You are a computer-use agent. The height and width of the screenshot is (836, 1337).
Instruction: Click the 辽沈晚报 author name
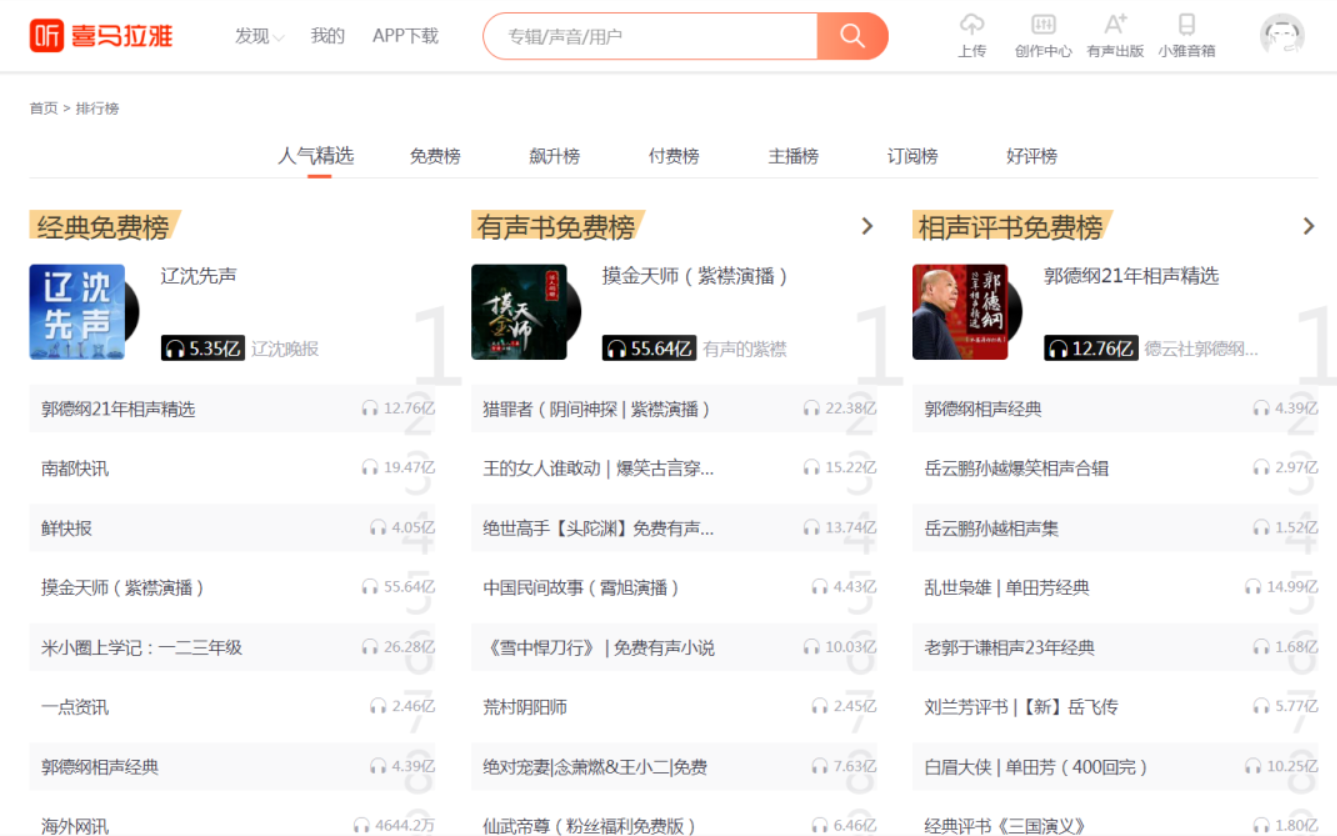285,349
